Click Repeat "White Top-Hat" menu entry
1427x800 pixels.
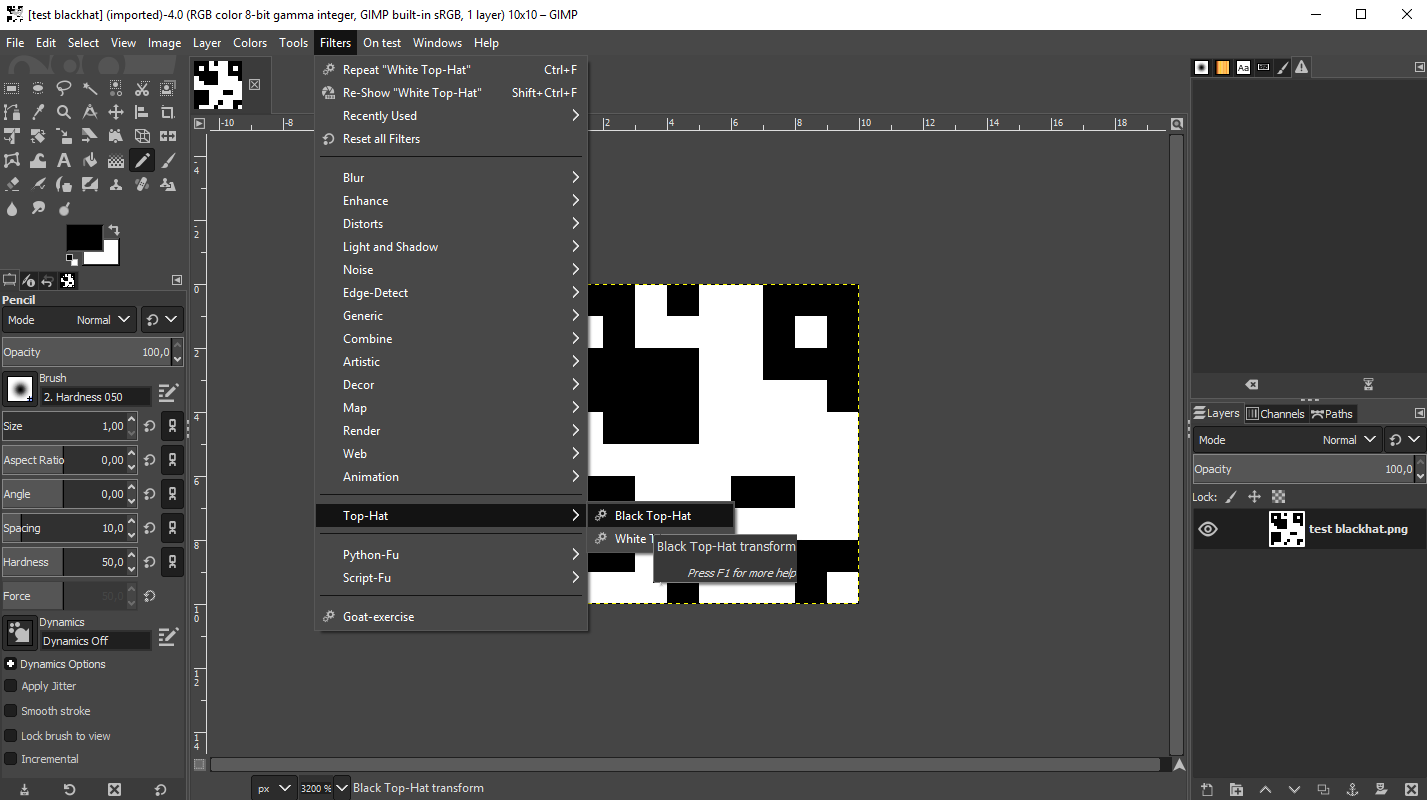451,70
